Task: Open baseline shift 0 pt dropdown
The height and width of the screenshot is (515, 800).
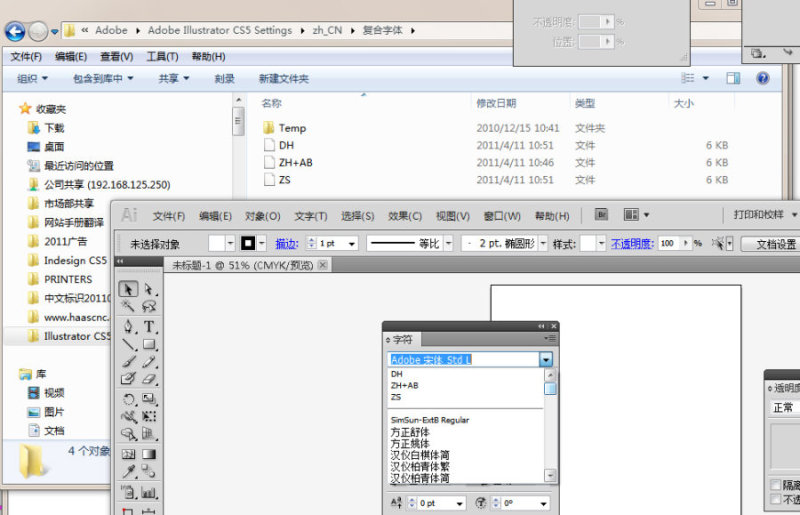Action: [x=460, y=504]
